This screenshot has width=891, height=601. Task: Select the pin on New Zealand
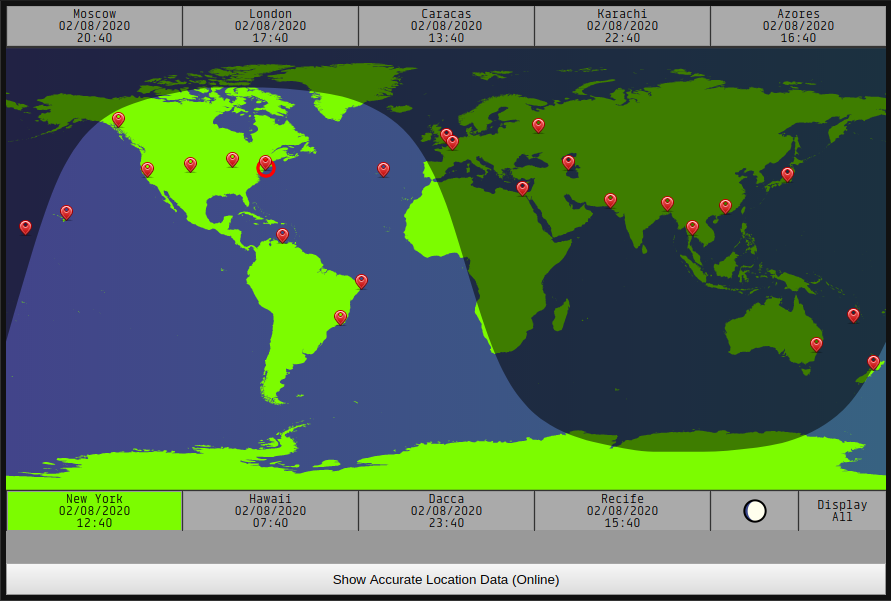(873, 362)
